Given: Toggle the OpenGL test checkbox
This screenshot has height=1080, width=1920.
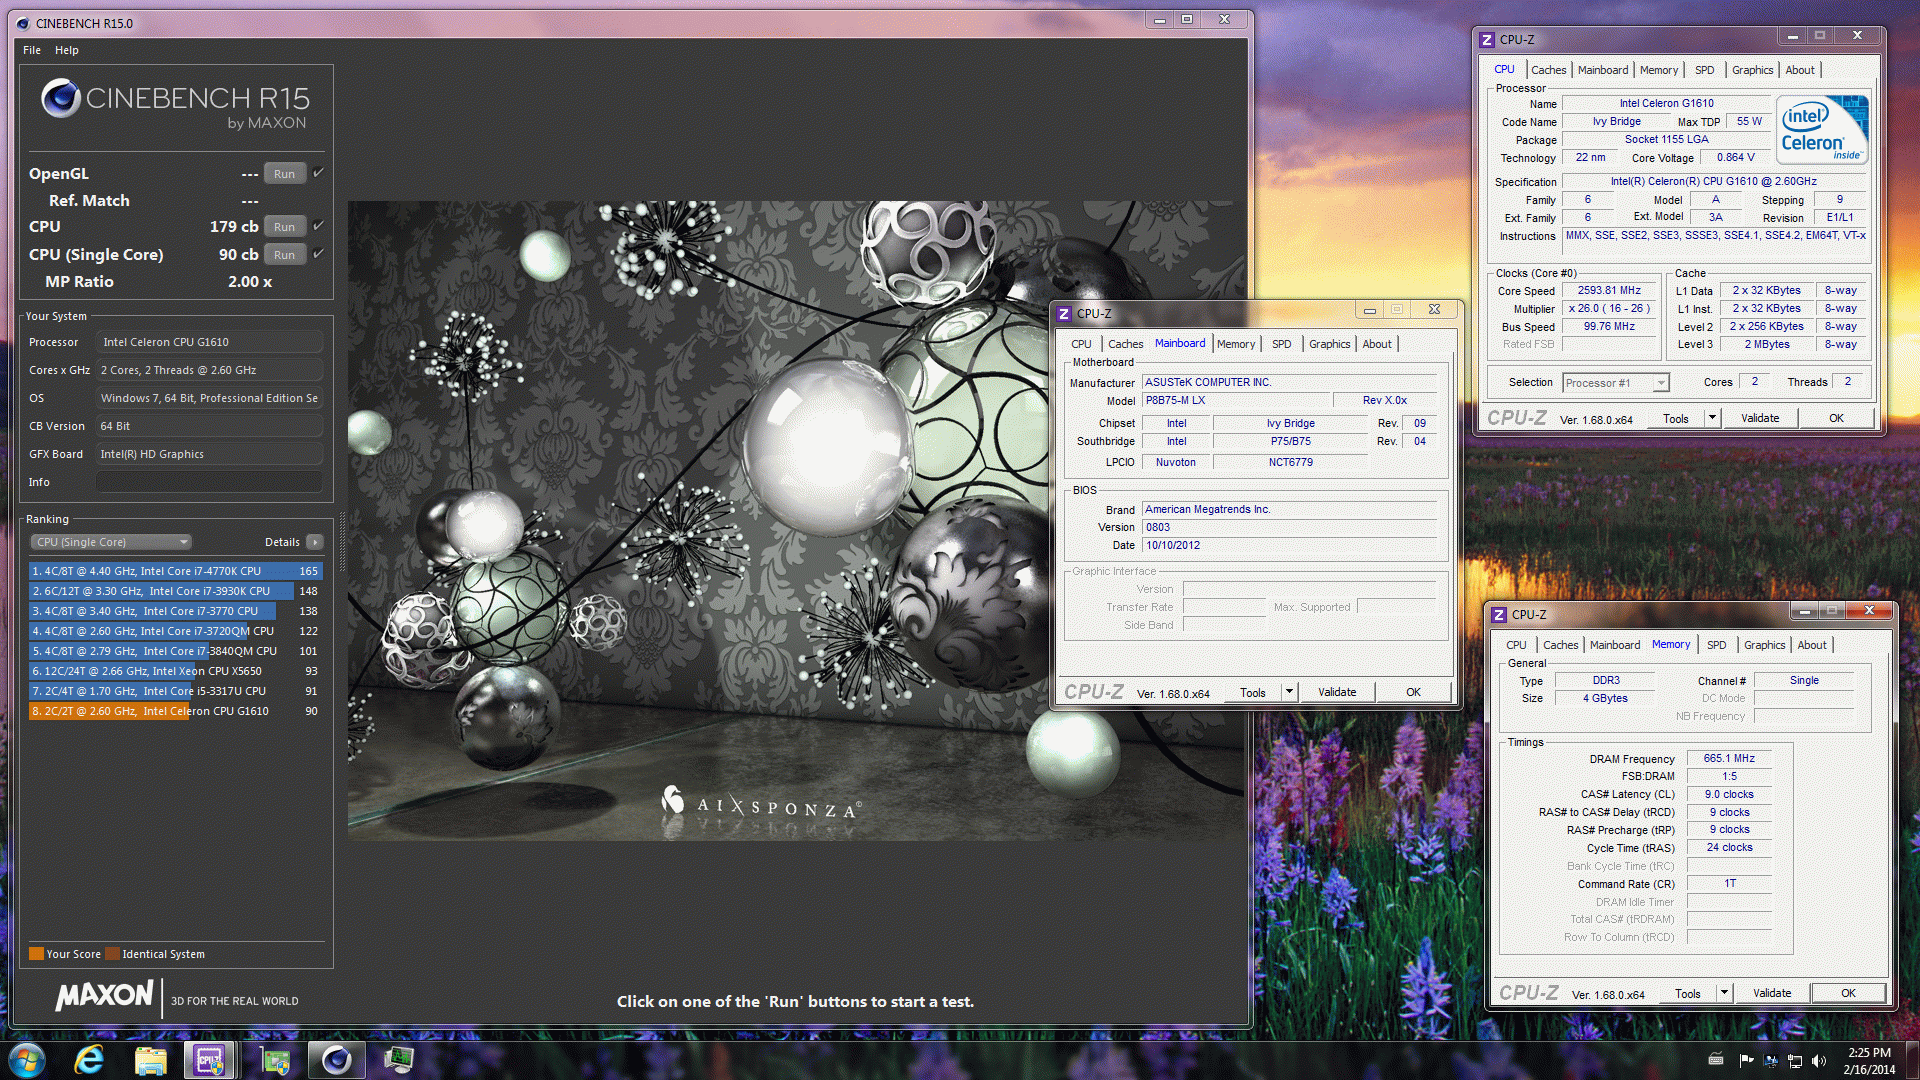Looking at the screenshot, I should click(318, 173).
